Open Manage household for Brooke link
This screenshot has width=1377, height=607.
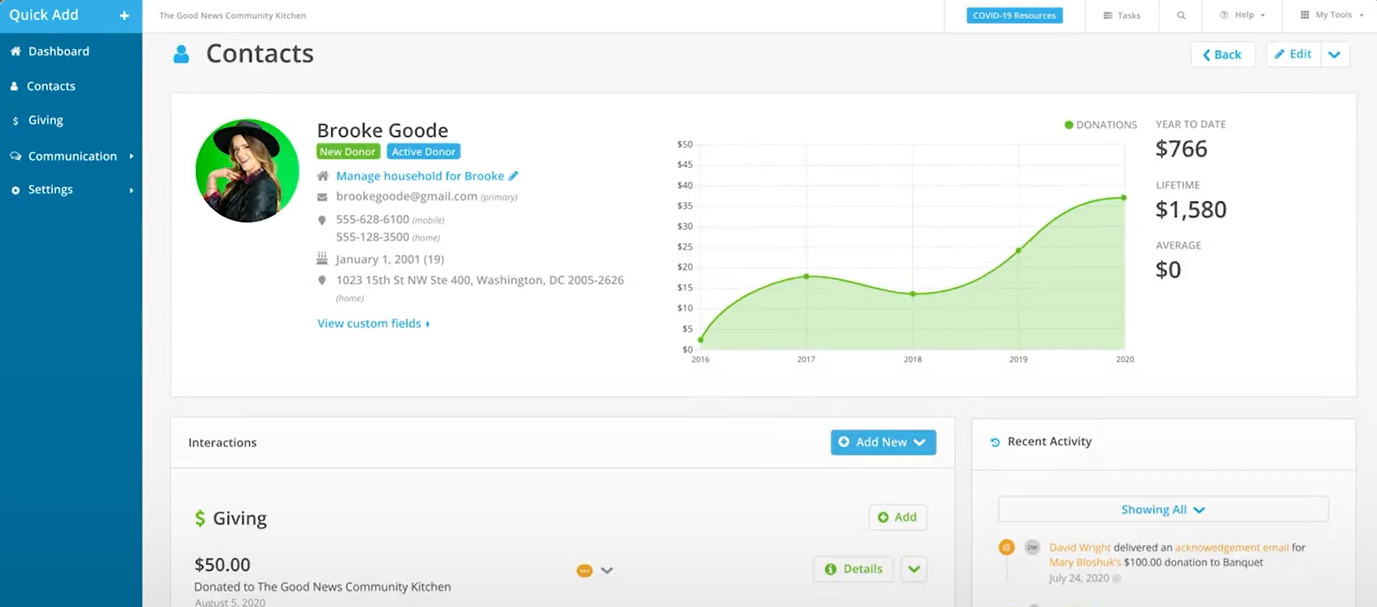(x=420, y=176)
